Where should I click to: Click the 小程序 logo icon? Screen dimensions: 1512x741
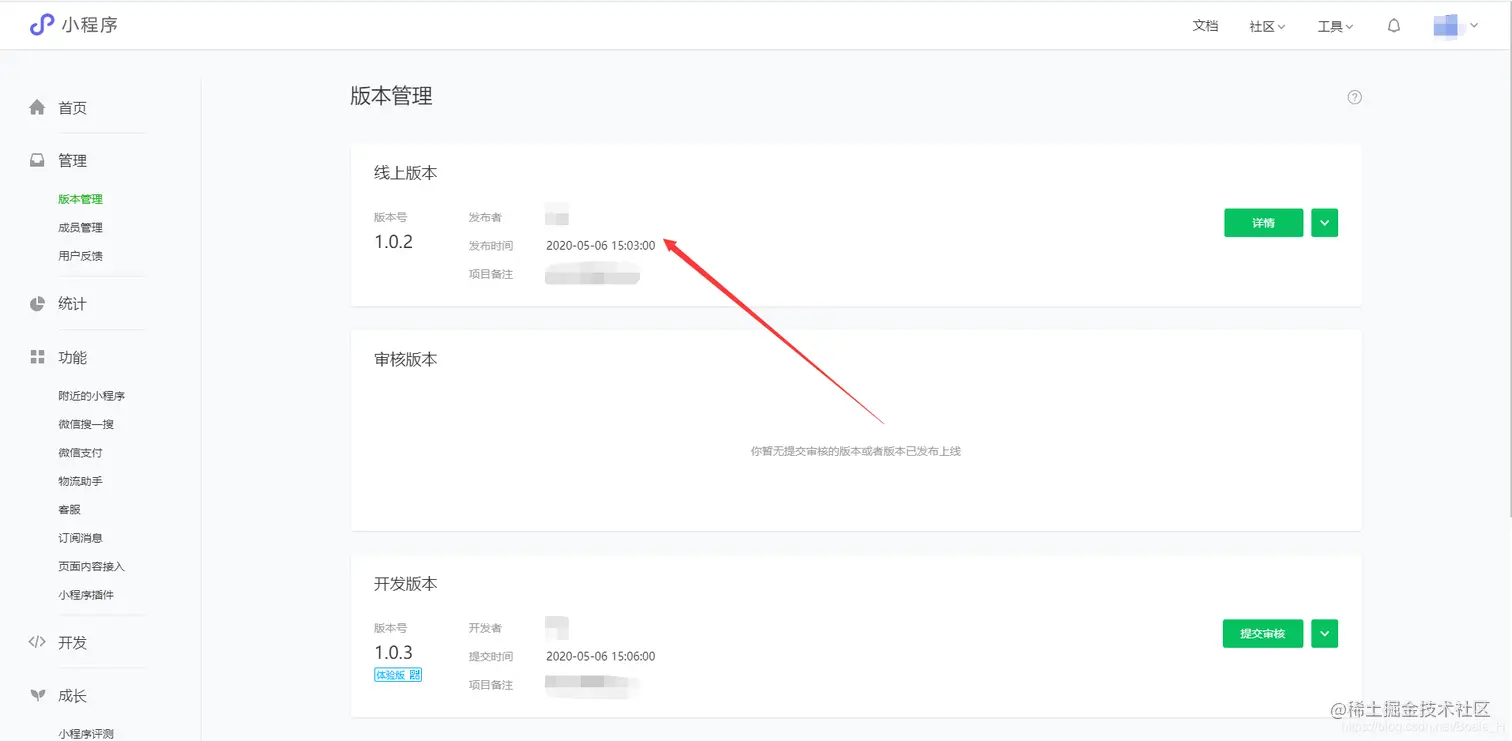click(x=41, y=25)
